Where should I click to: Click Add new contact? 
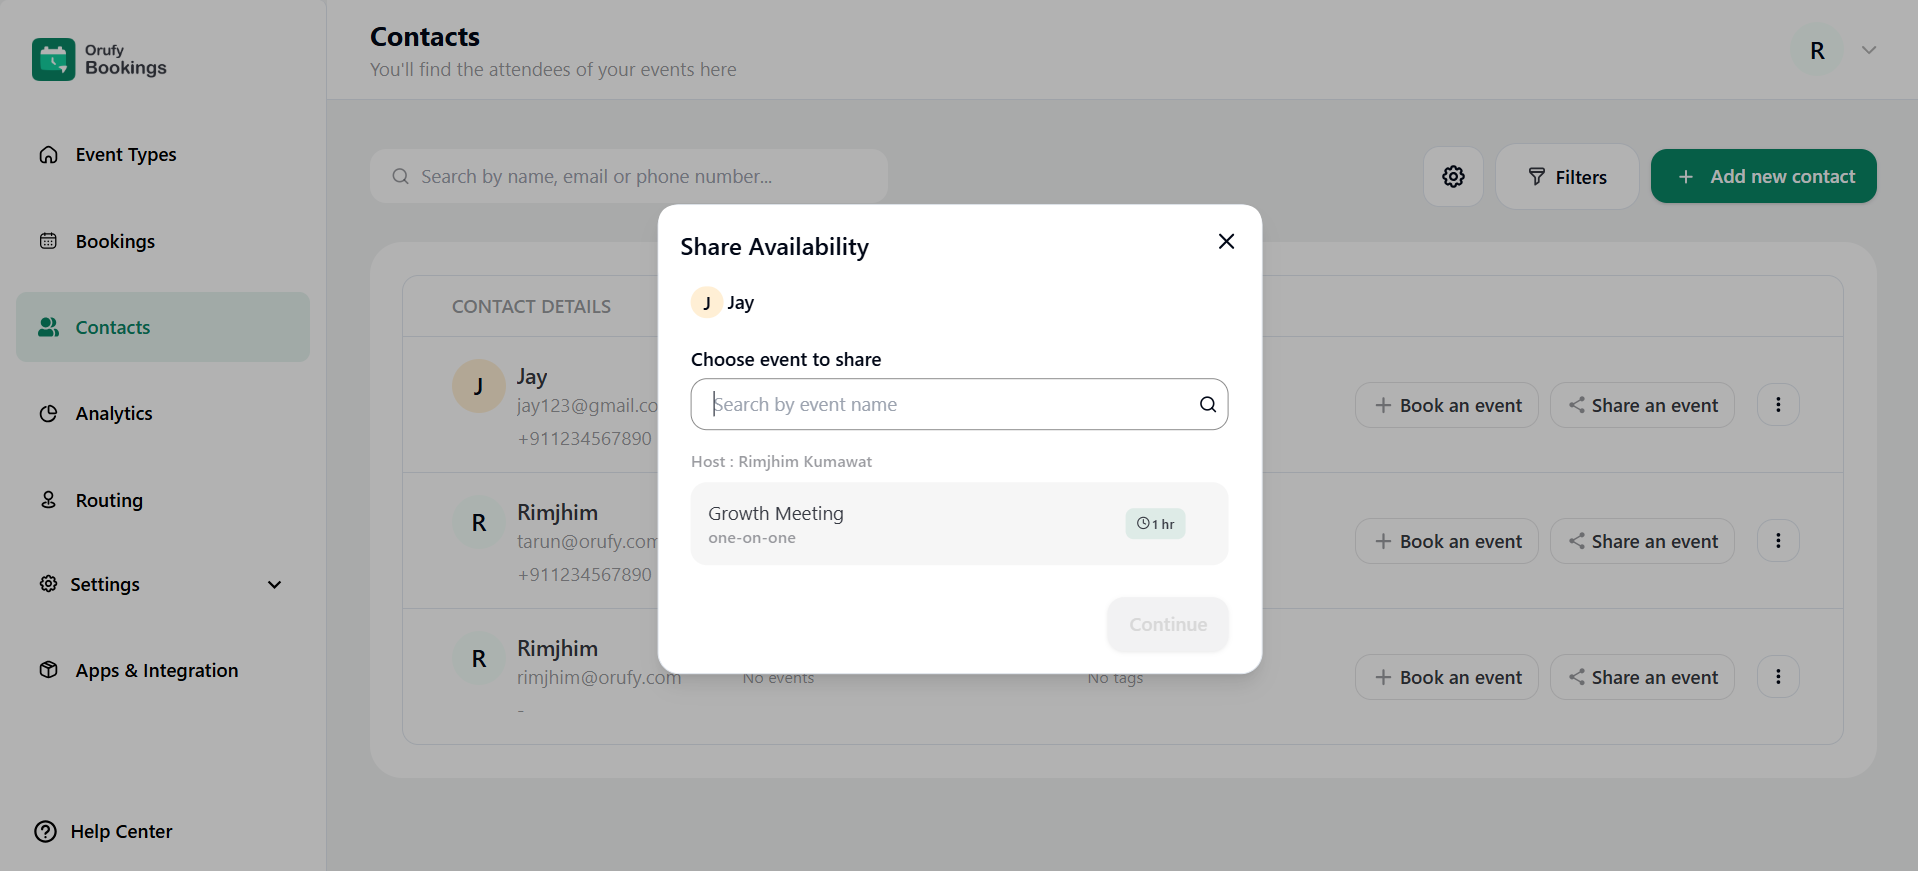(x=1762, y=177)
